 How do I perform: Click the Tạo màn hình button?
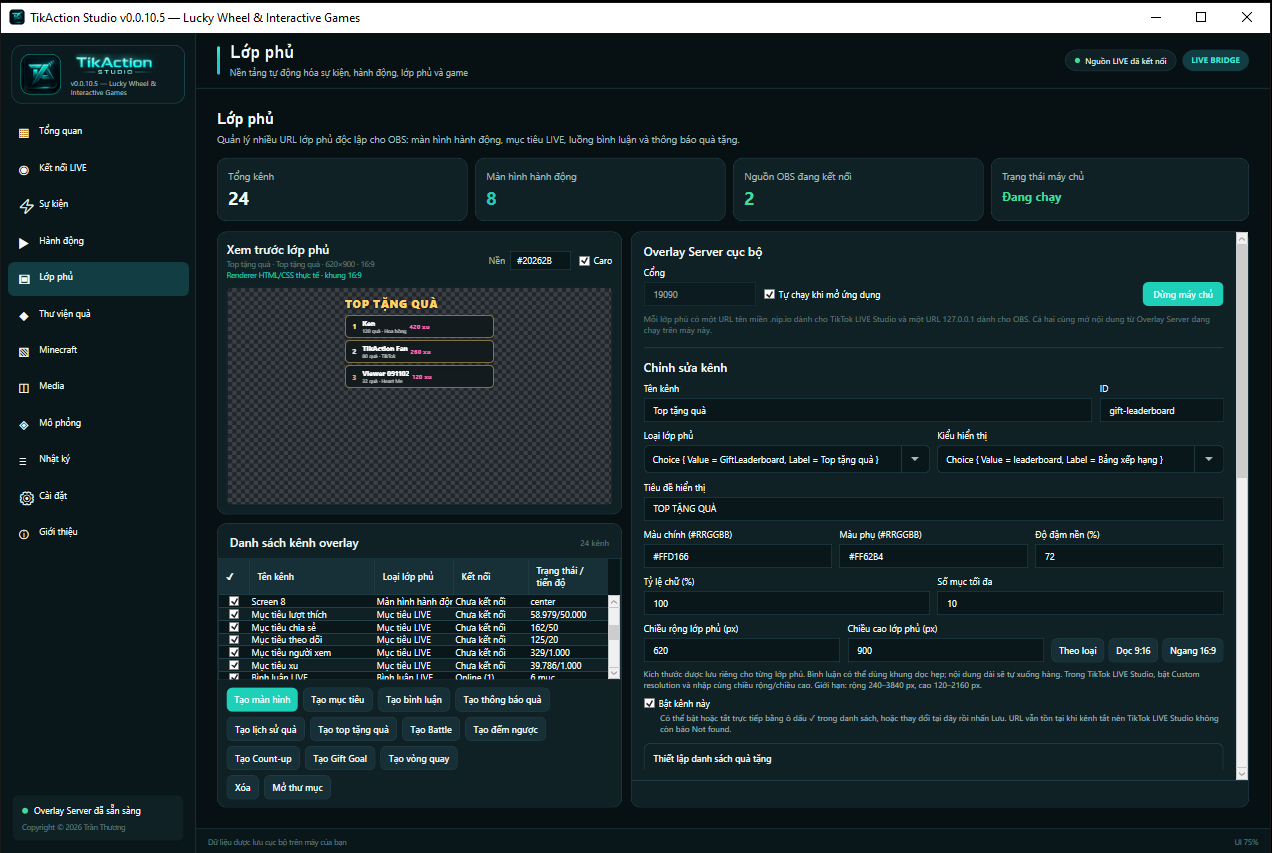(262, 700)
